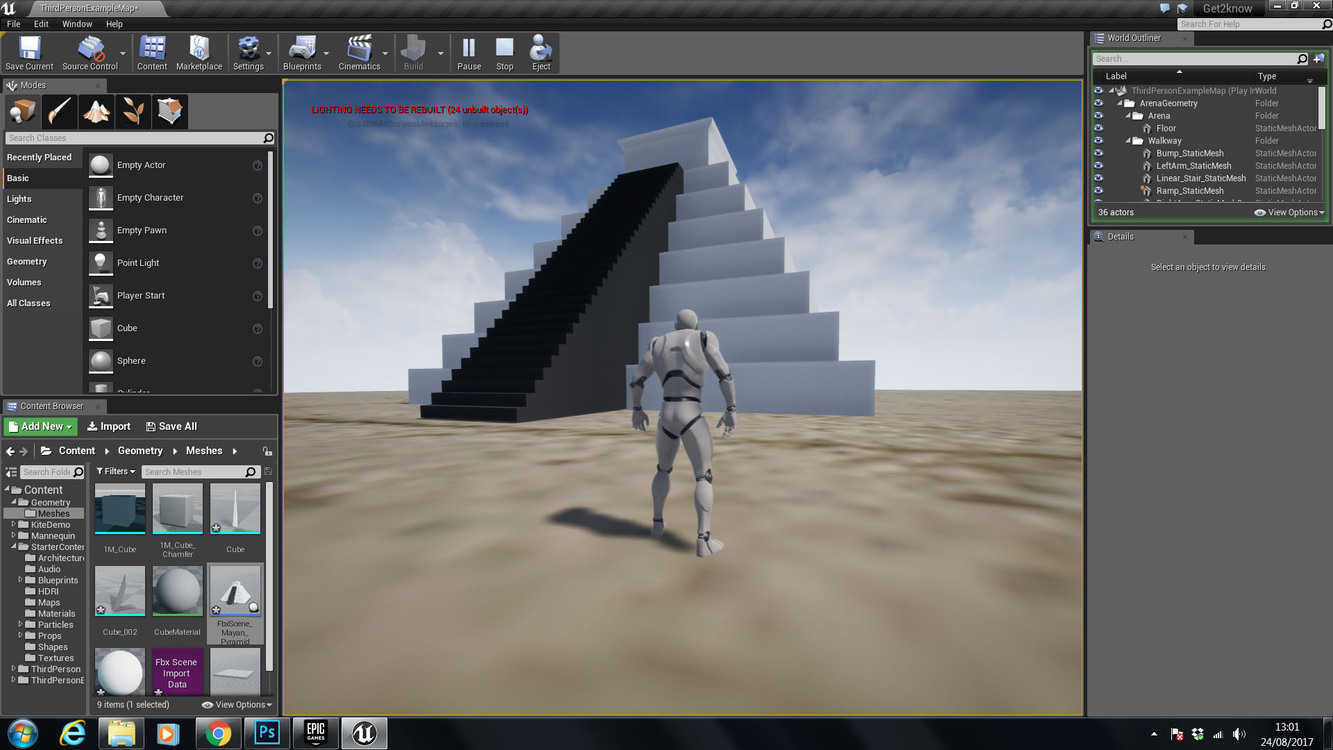The width and height of the screenshot is (1333, 750).
Task: Expand the Add New dropdown
Action: (40, 426)
